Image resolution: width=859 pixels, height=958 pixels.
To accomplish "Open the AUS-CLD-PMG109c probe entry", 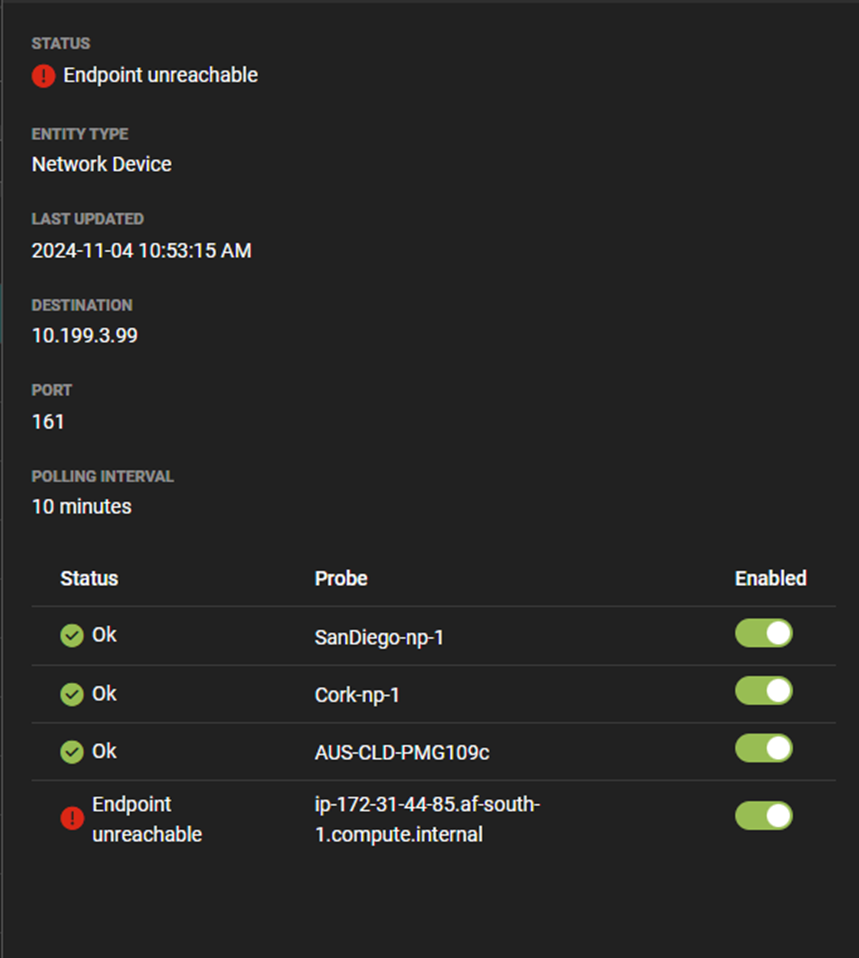I will click(x=402, y=752).
